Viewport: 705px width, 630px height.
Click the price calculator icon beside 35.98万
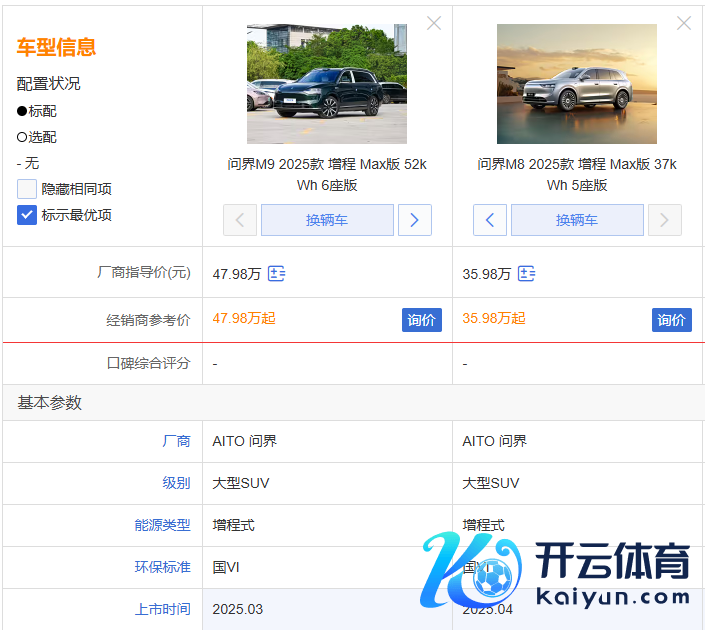(x=527, y=274)
